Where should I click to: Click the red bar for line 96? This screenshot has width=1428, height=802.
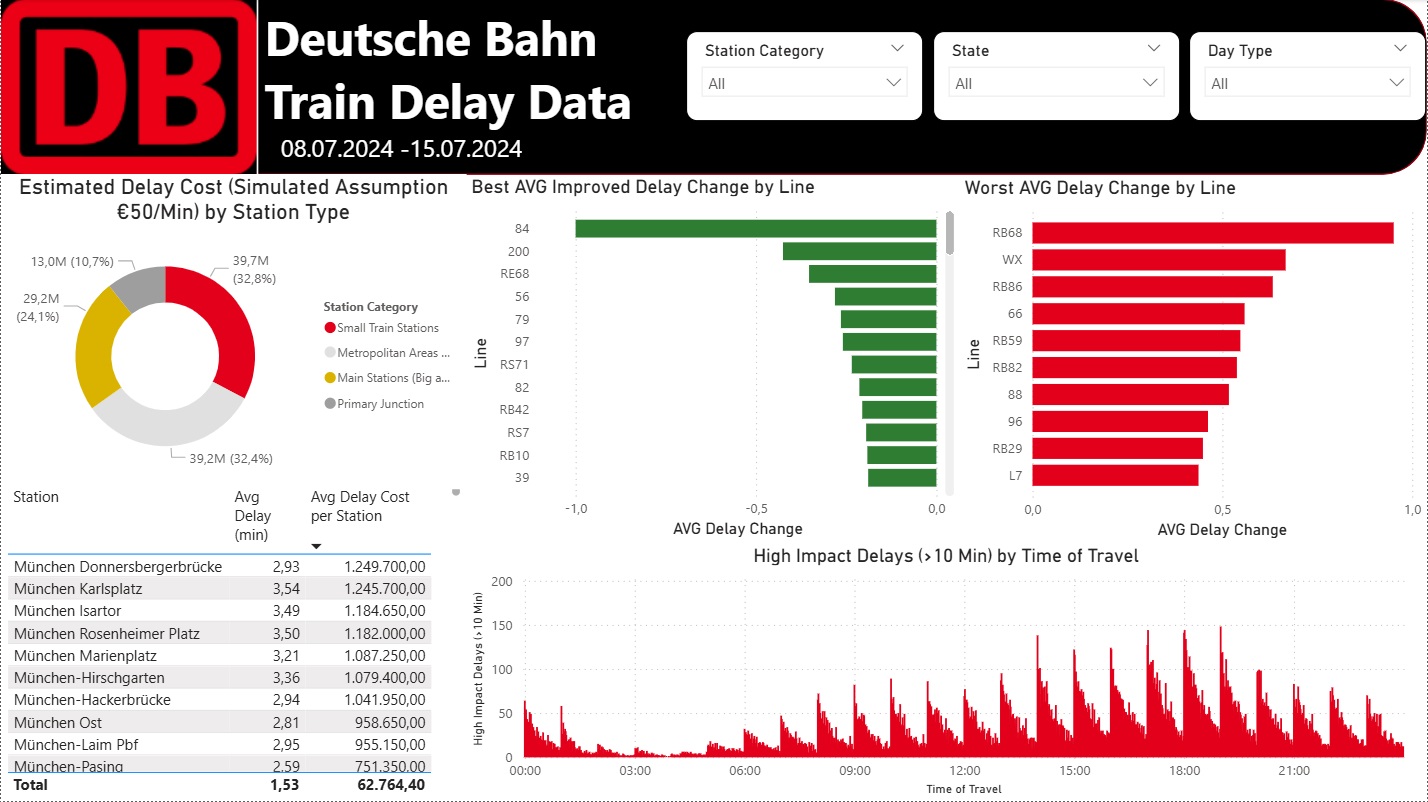1120,421
